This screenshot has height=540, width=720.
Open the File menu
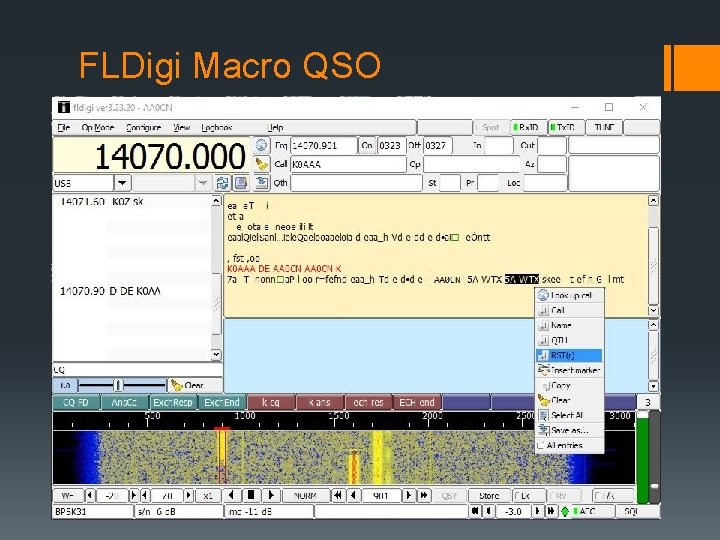(x=63, y=127)
